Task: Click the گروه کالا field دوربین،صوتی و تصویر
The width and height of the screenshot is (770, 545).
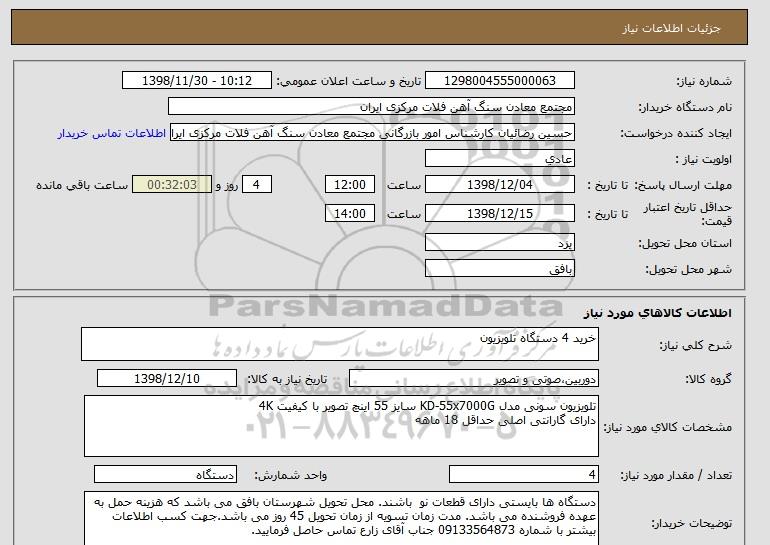Action: (x=474, y=379)
